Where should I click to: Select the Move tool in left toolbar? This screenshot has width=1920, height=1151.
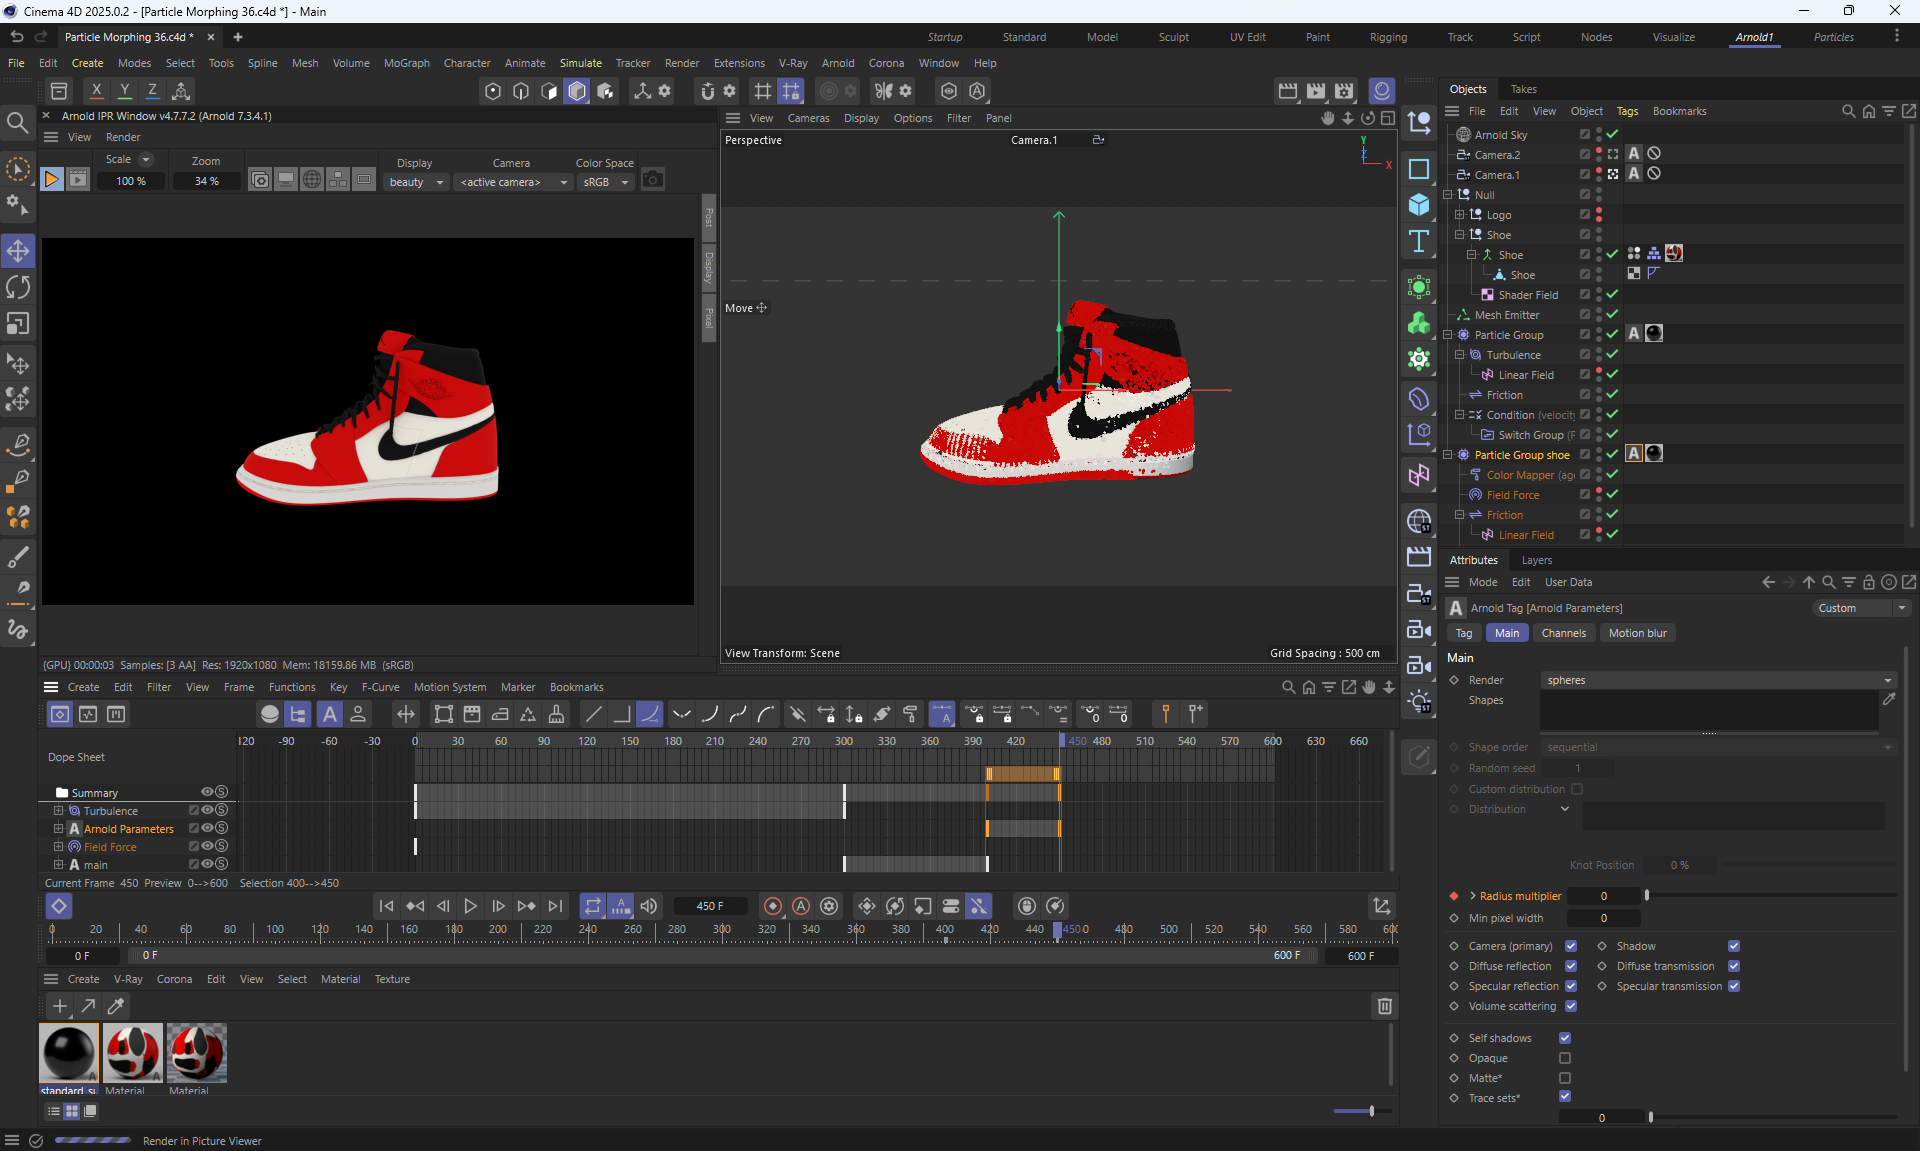(x=18, y=251)
